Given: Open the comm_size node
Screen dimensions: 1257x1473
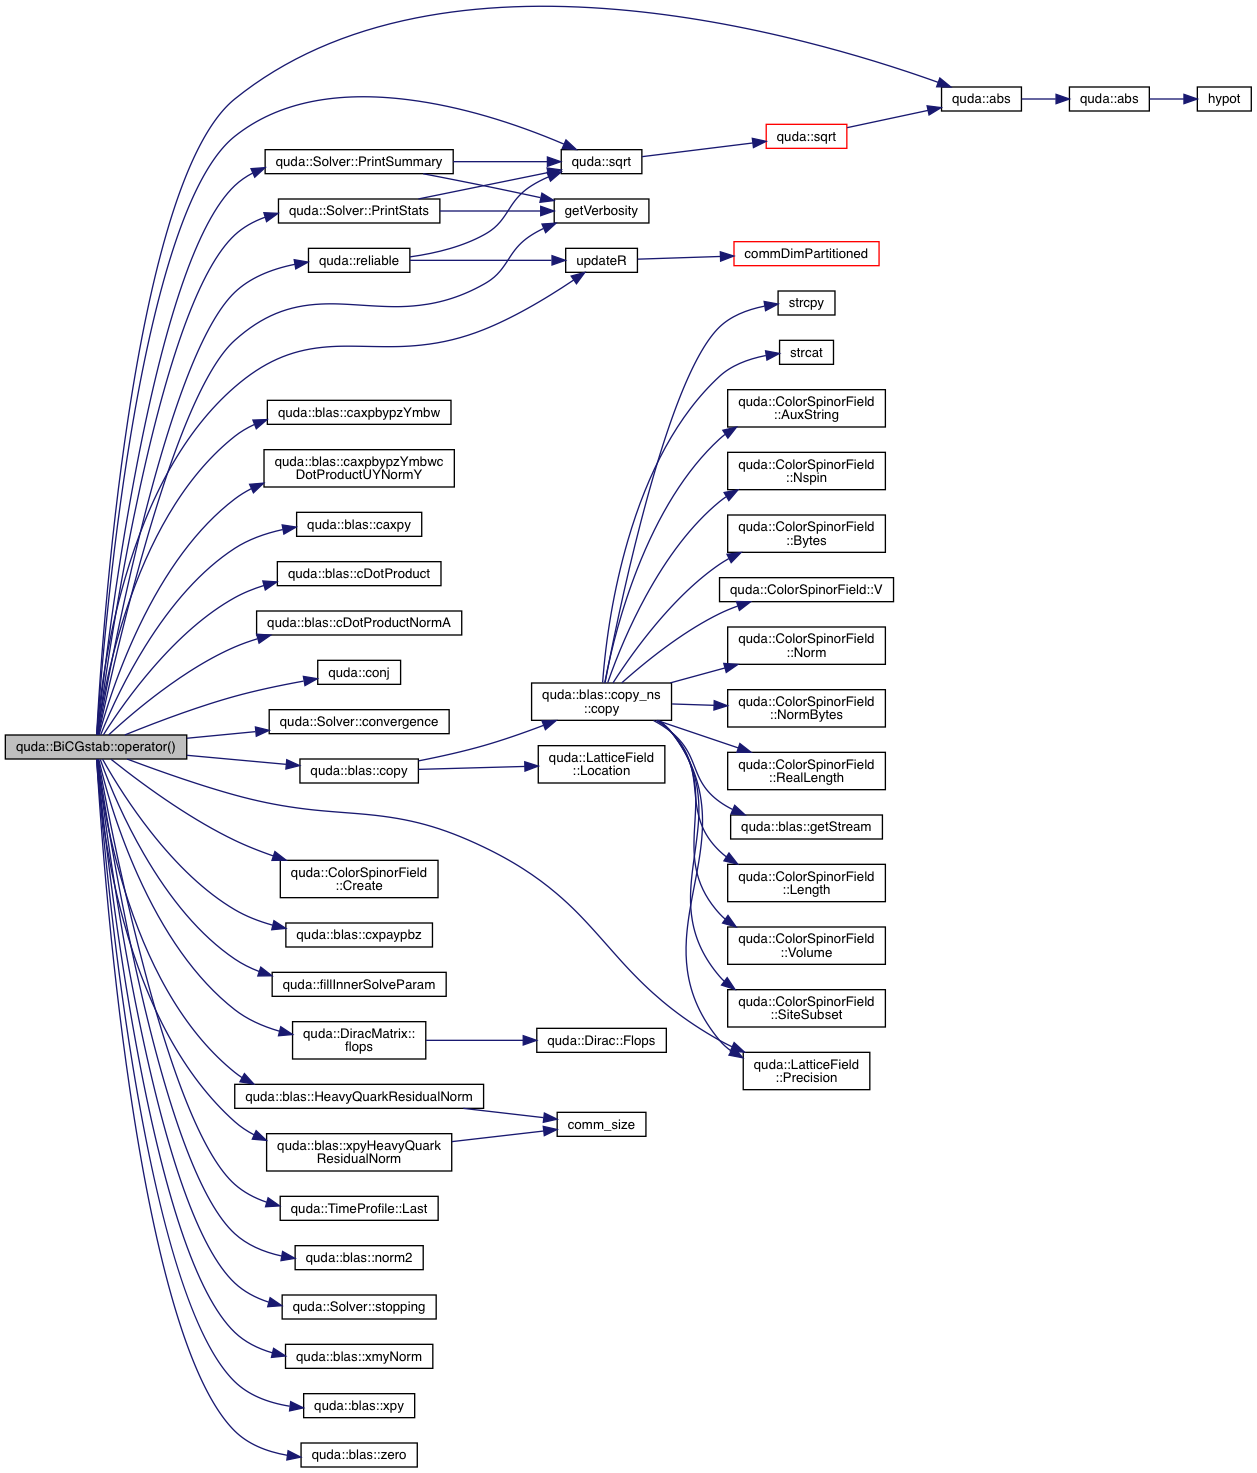Looking at the screenshot, I should pyautogui.click(x=601, y=1125).
